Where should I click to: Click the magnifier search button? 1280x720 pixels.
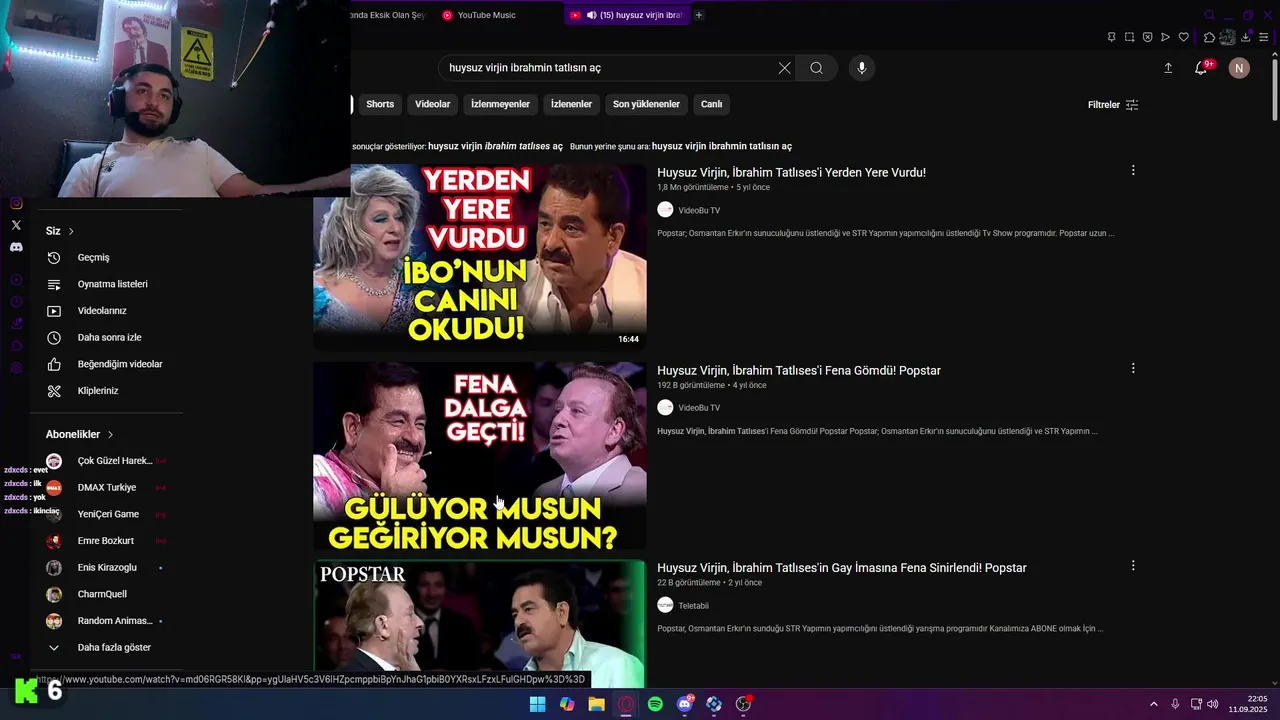817,68
